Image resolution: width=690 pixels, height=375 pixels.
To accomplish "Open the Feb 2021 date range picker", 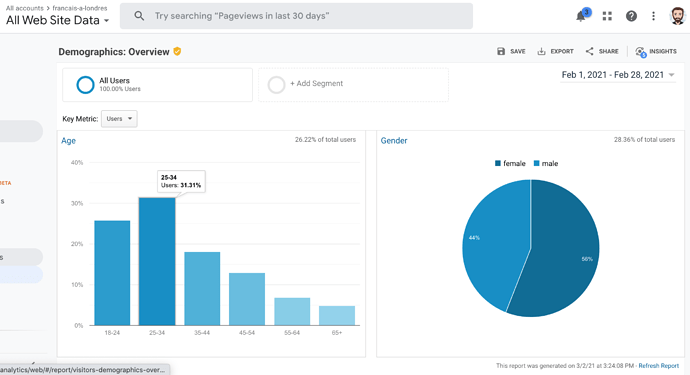I will click(618, 75).
